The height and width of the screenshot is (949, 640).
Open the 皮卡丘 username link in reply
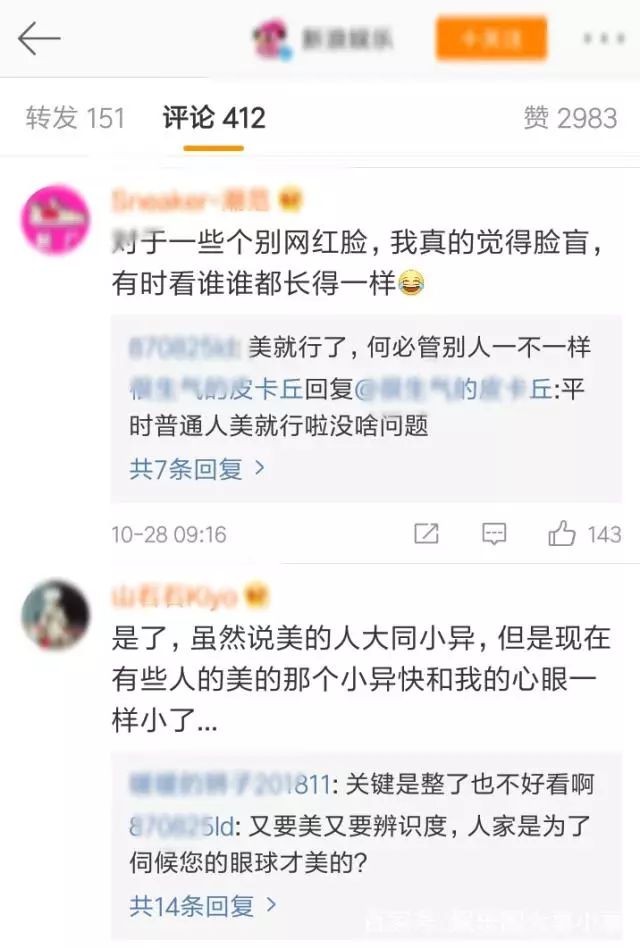216,389
